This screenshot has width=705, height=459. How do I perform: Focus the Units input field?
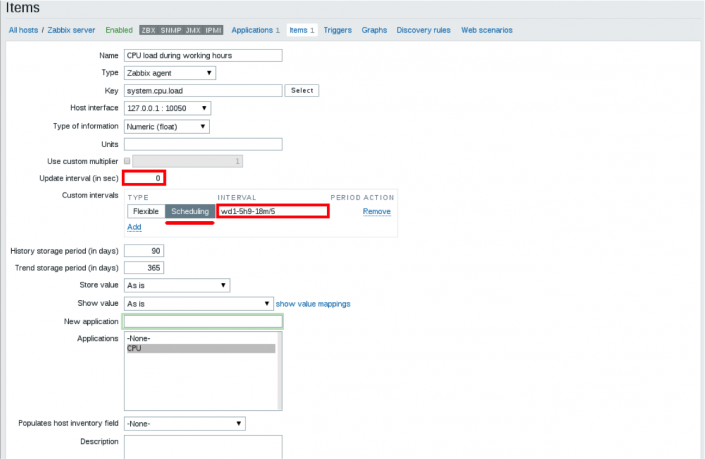pos(203,144)
